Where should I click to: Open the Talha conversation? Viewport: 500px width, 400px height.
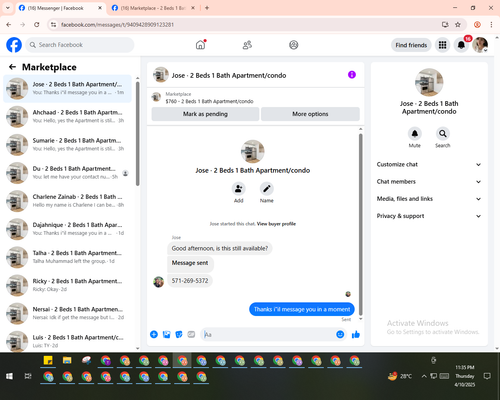tap(67, 257)
